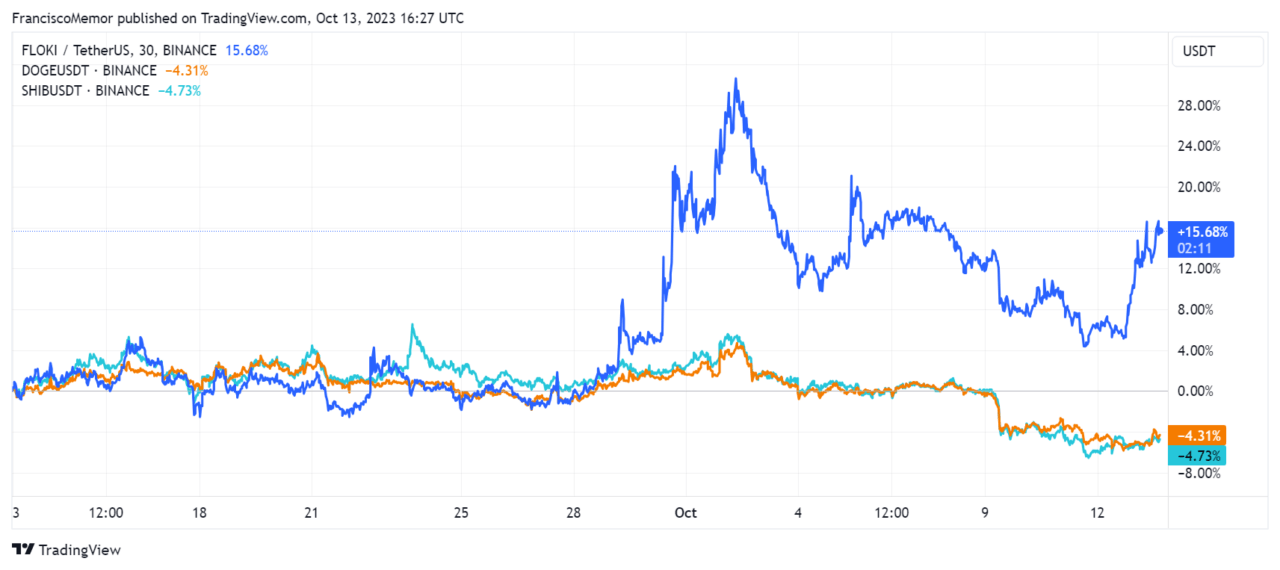
Task: Click the 21 date on time axis
Action: pyautogui.click(x=312, y=513)
